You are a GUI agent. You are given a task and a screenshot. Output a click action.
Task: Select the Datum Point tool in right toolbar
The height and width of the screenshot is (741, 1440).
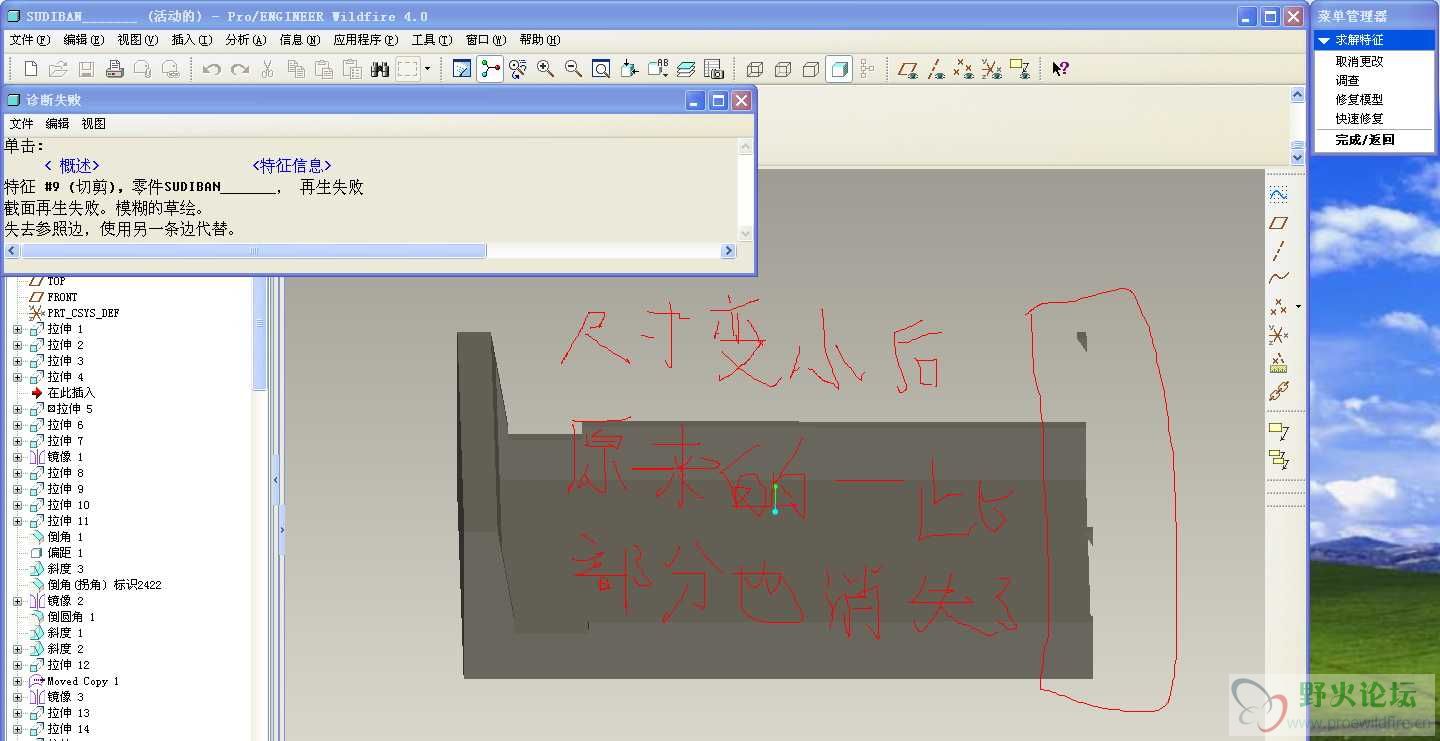pyautogui.click(x=1278, y=306)
